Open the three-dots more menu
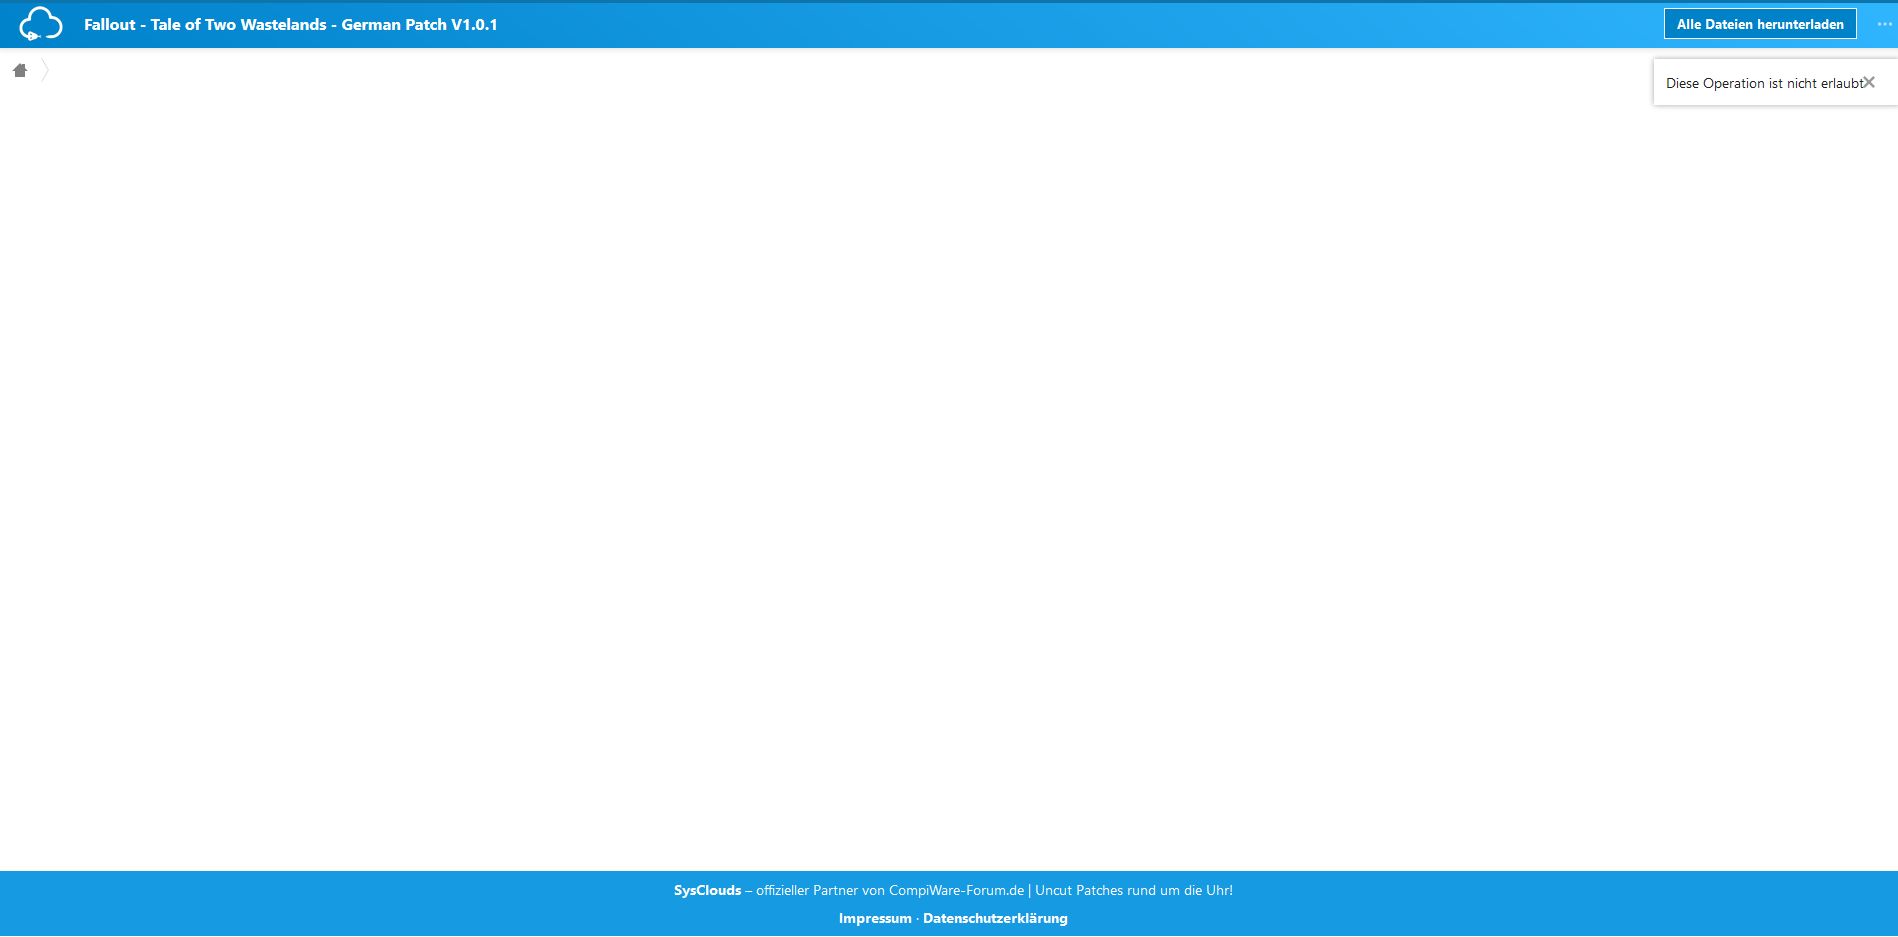Screen dimensions: 1898x937 click(x=1884, y=24)
